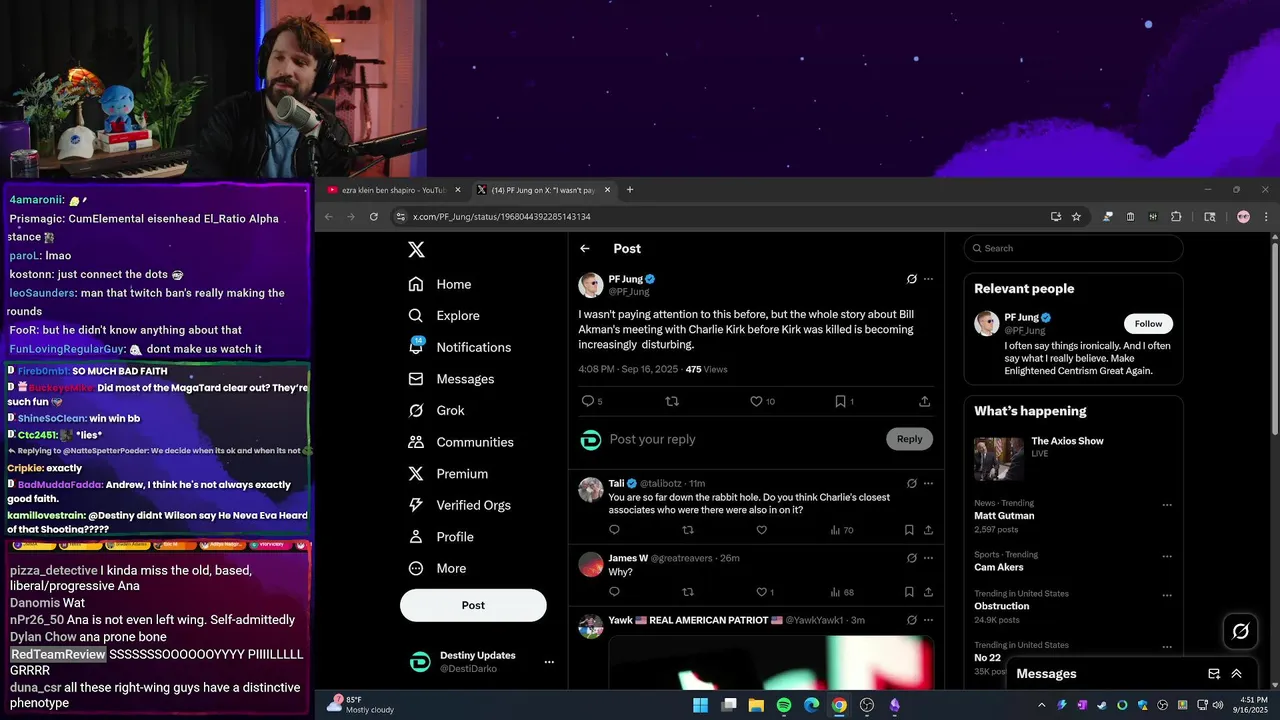Click the reply icon on James W's comment

[x=614, y=592]
